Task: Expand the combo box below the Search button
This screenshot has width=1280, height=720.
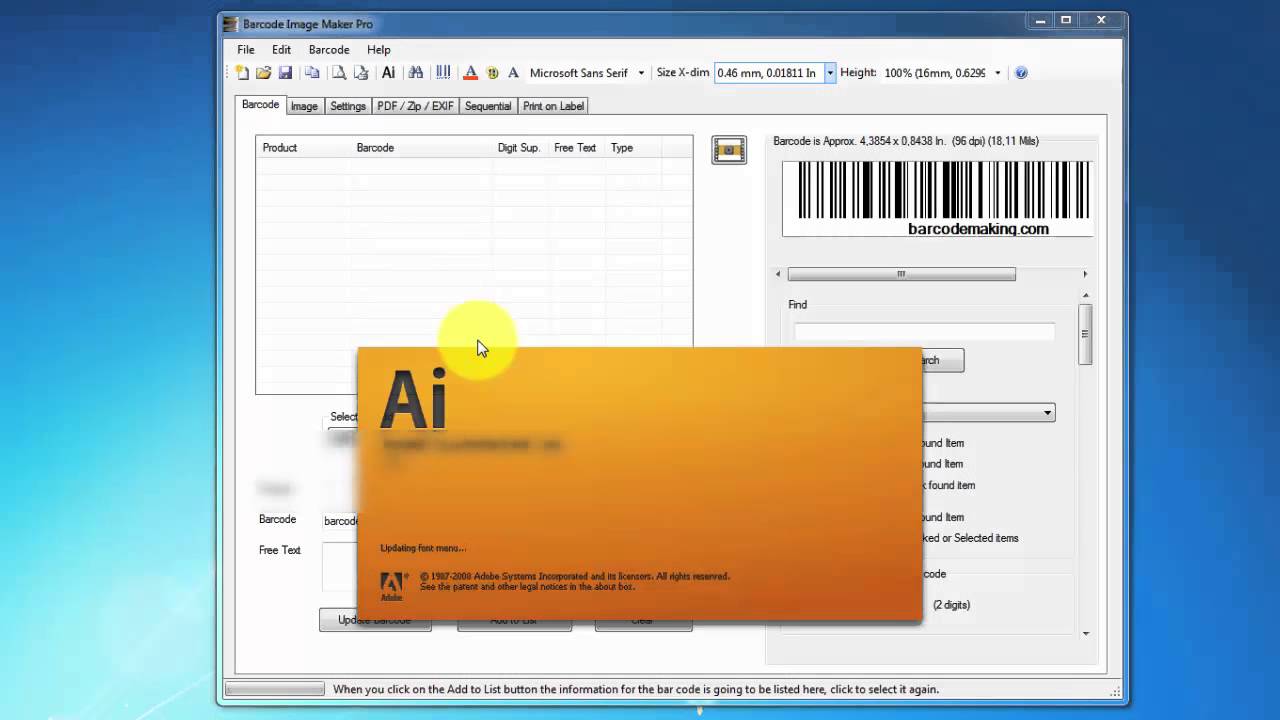Action: (x=1047, y=412)
